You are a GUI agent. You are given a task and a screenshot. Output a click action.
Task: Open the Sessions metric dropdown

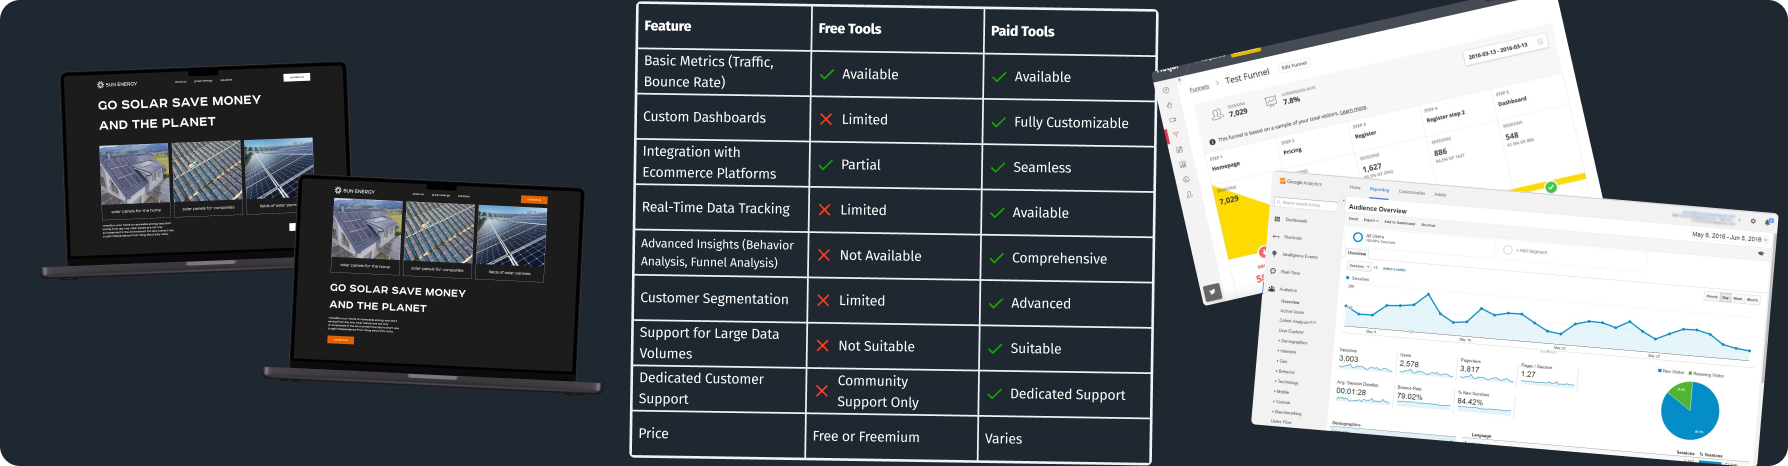pos(1359,266)
